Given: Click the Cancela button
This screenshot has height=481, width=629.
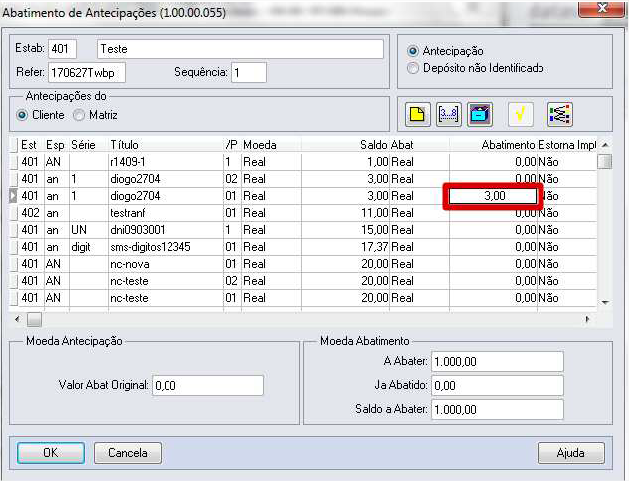Looking at the screenshot, I should (128, 453).
